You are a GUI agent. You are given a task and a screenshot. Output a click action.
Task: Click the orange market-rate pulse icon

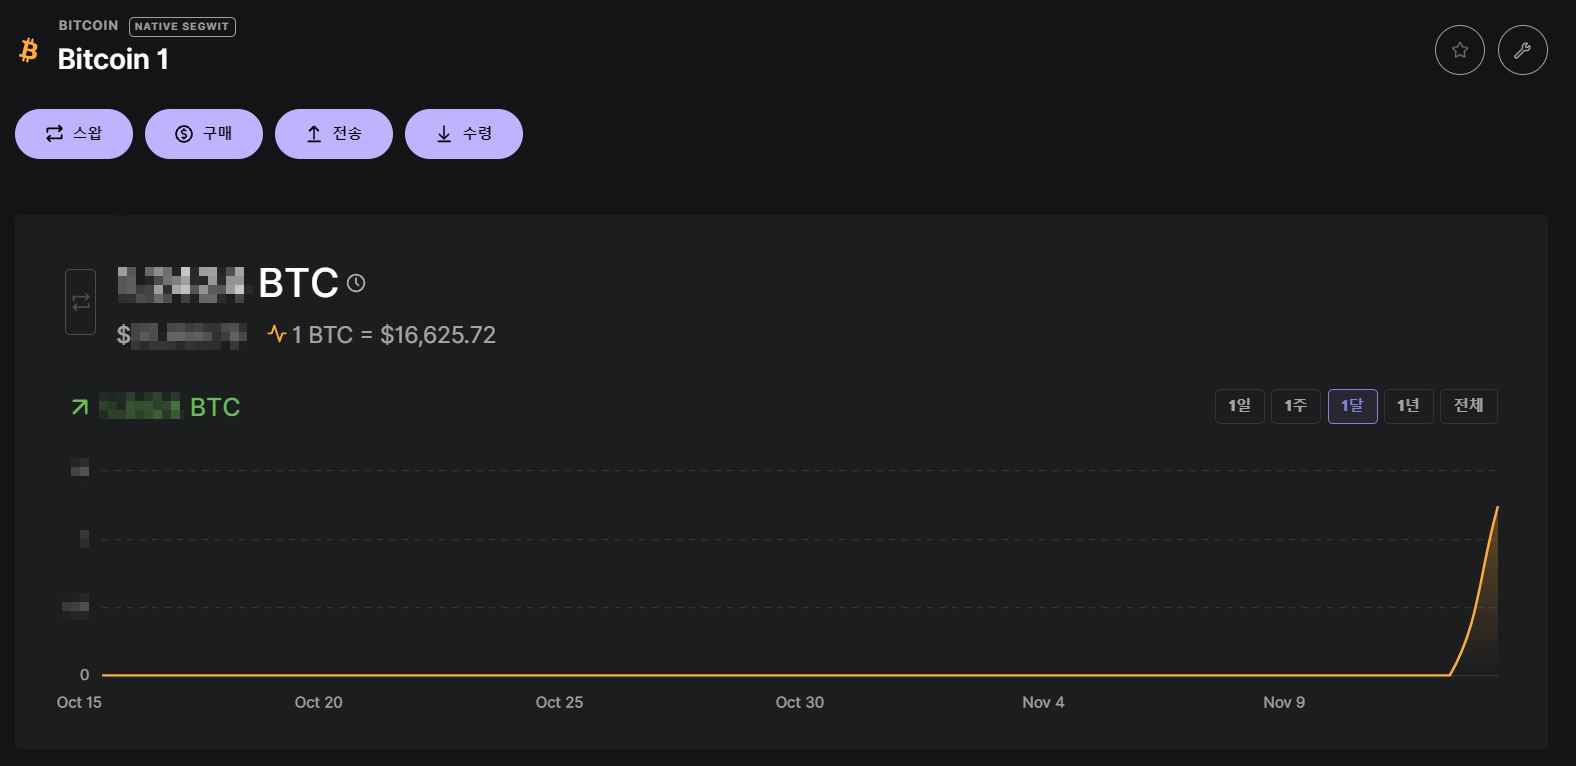277,334
